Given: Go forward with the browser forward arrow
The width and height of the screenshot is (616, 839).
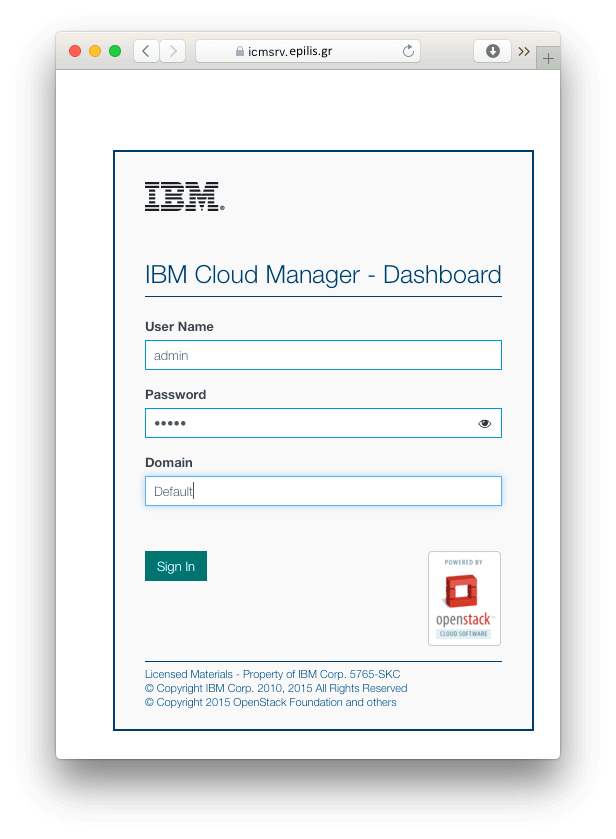Looking at the screenshot, I should pos(172,51).
